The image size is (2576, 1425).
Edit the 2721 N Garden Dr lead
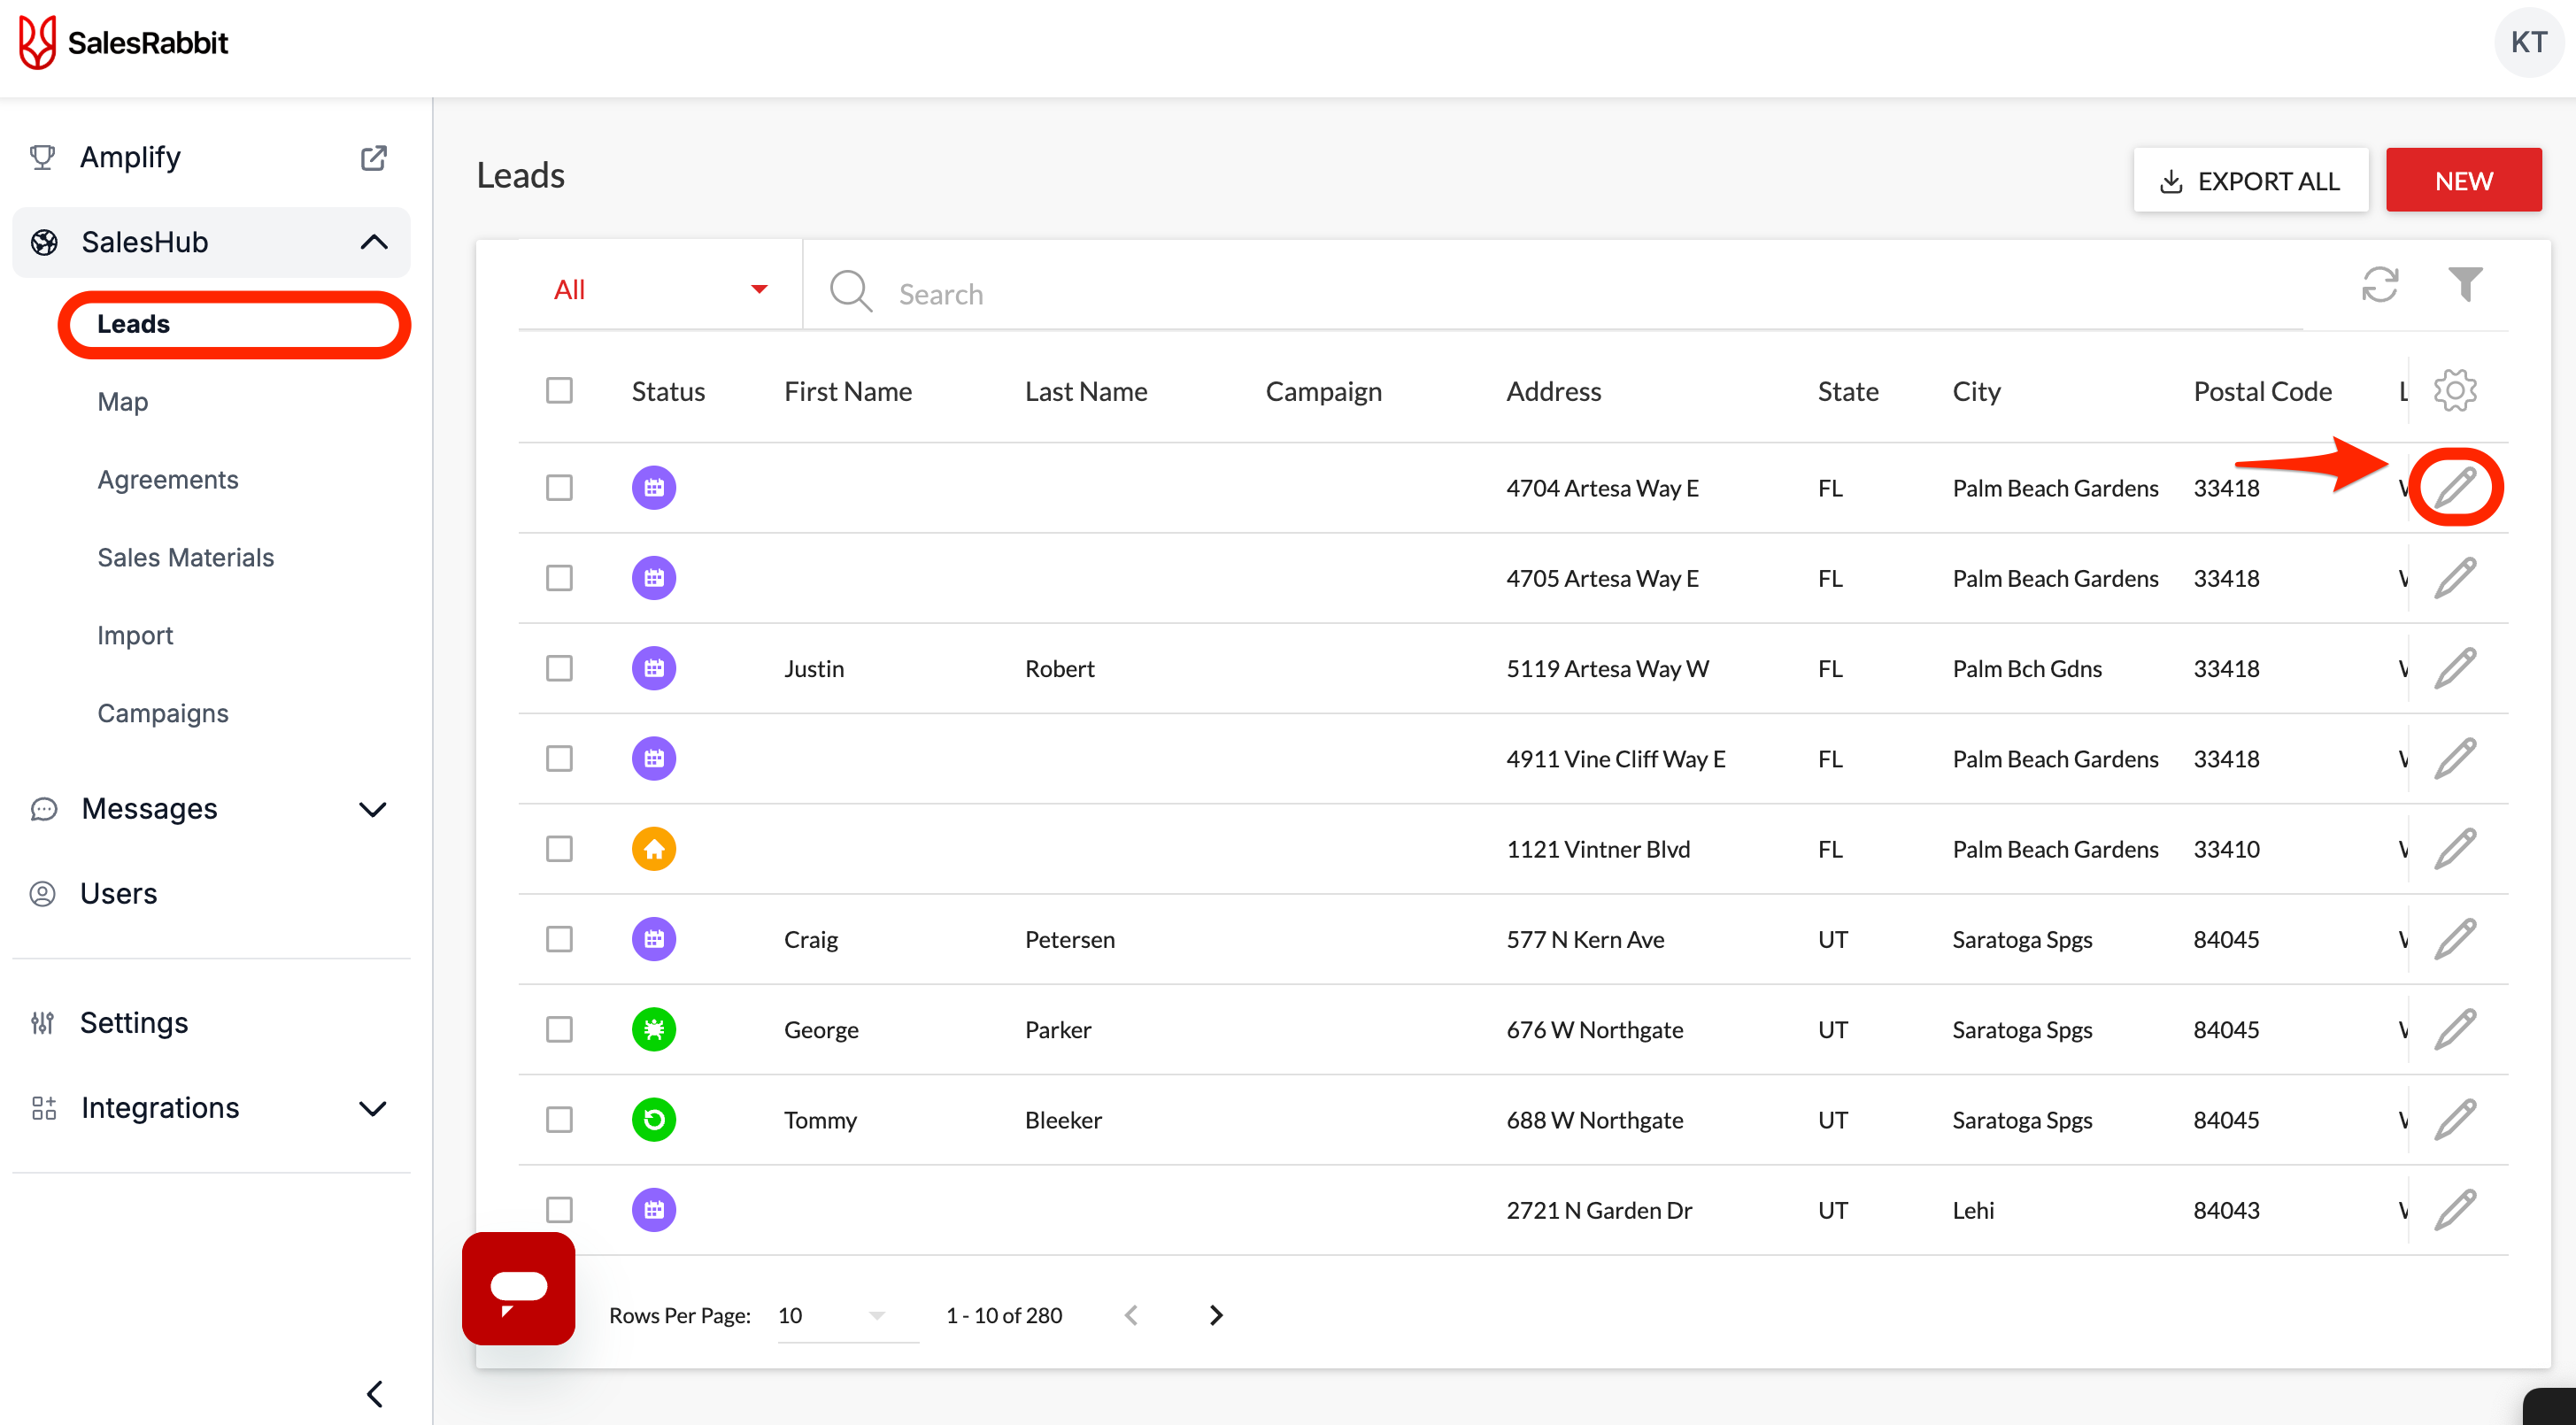click(x=2455, y=1210)
